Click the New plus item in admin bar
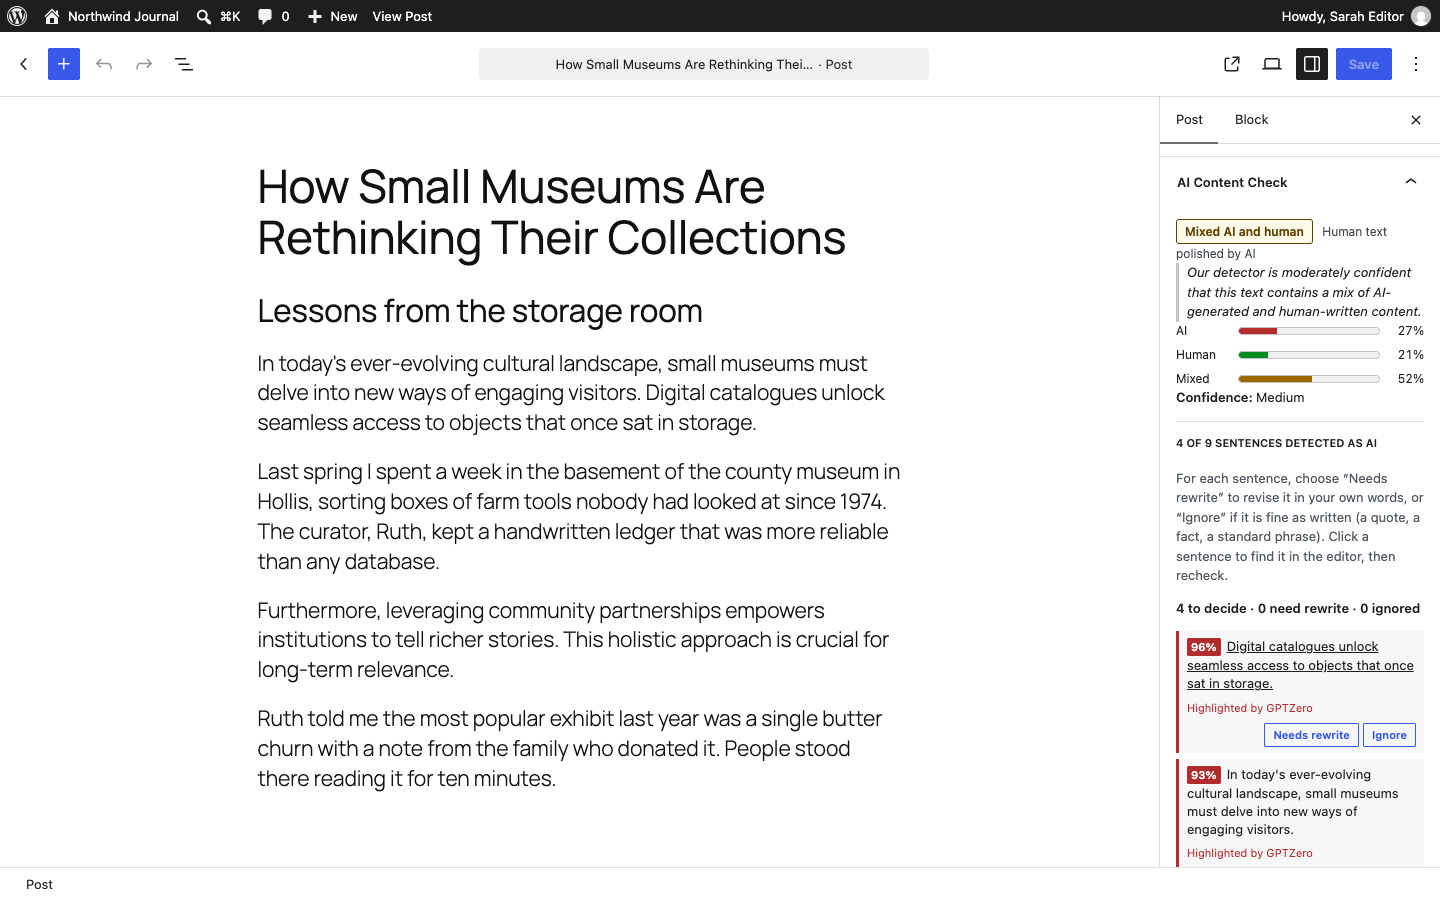The width and height of the screenshot is (1440, 900). [x=332, y=16]
